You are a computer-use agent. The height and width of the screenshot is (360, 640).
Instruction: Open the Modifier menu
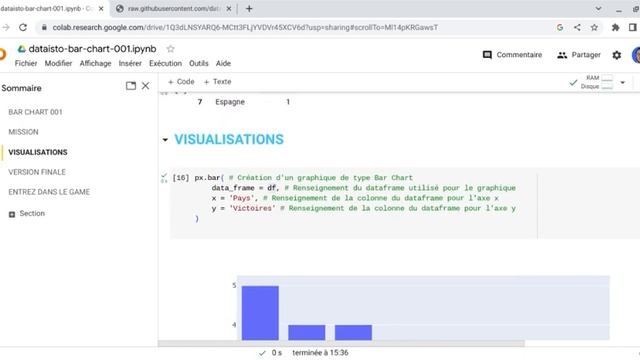[58, 63]
